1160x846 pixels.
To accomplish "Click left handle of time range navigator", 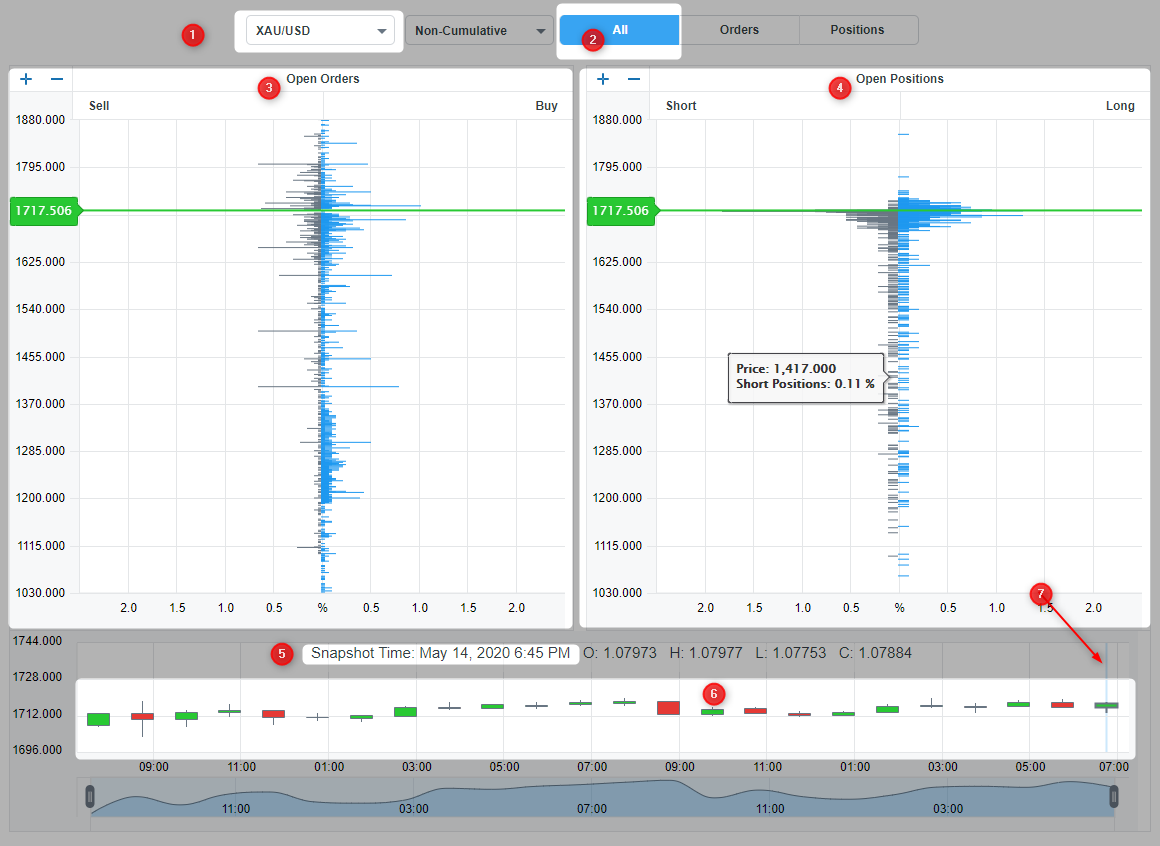I will [x=90, y=796].
